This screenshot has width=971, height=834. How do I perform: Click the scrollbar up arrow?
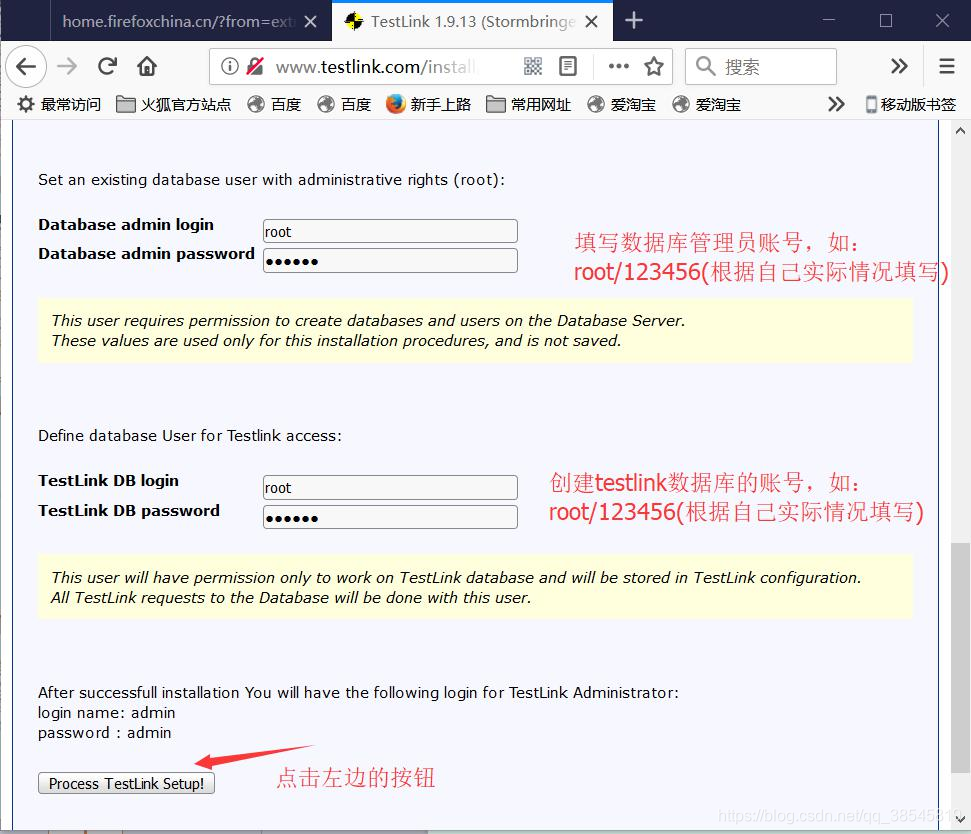[960, 131]
